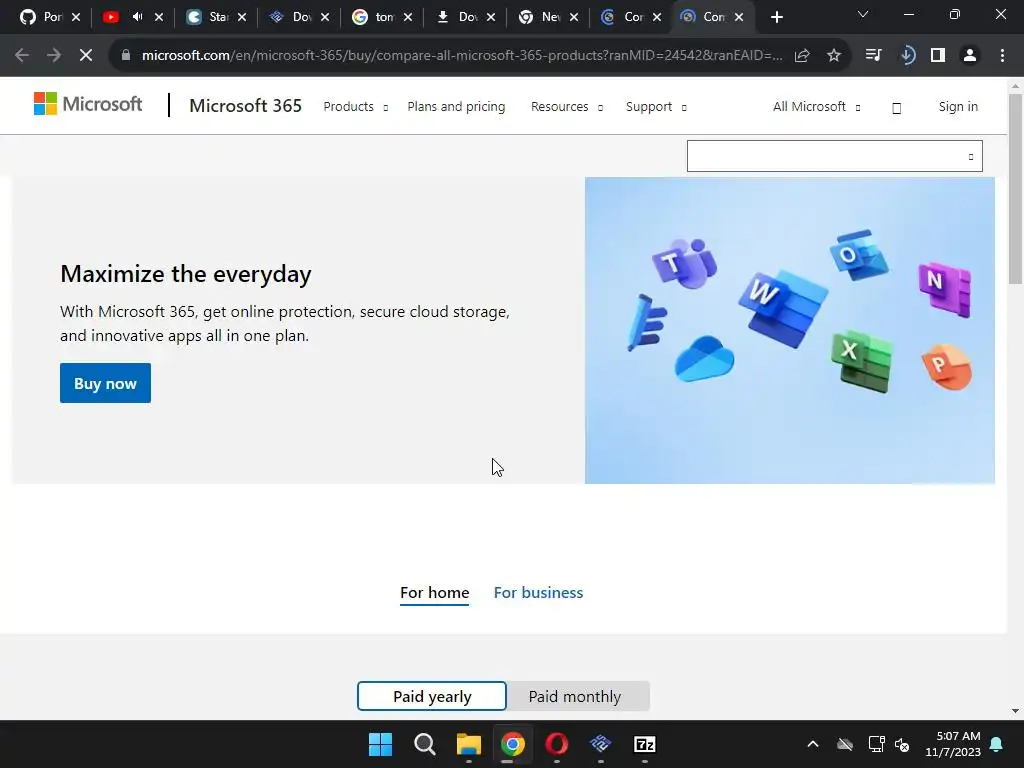Click the page vertical scrollbar thumb
The width and height of the screenshot is (1024, 768).
tap(1015, 188)
